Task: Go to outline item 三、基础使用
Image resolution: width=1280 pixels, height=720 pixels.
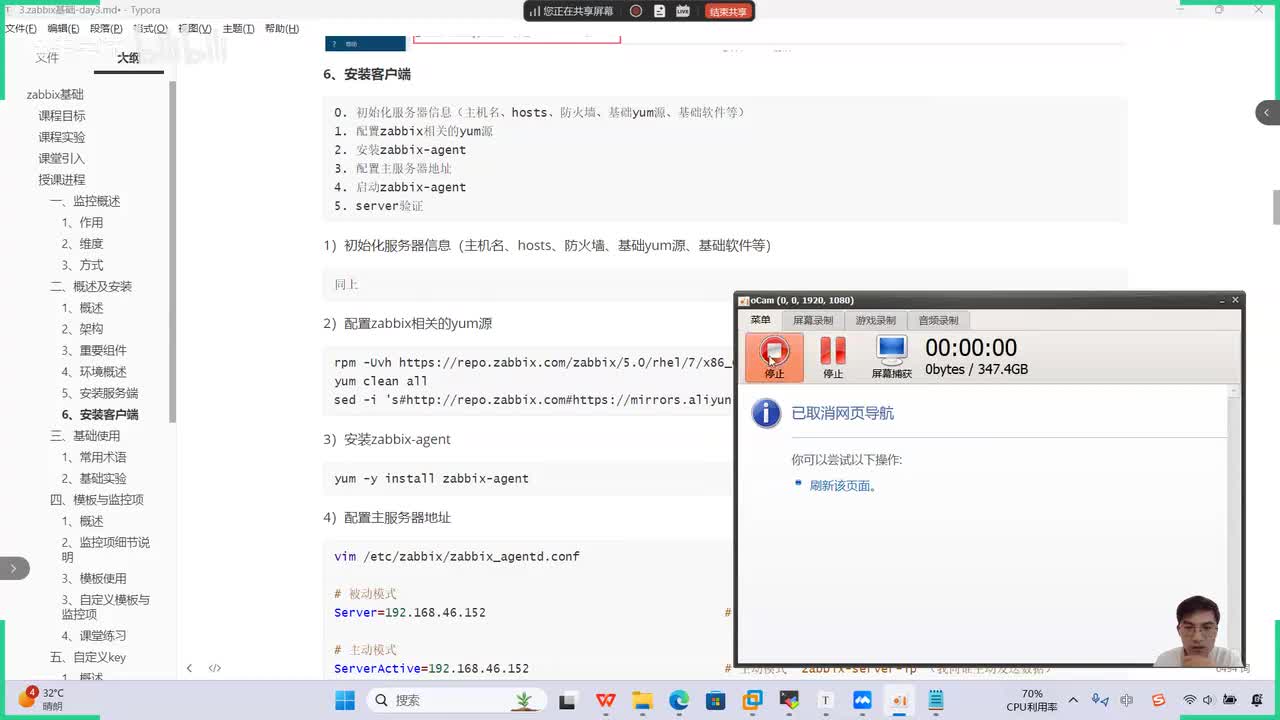Action: point(85,436)
